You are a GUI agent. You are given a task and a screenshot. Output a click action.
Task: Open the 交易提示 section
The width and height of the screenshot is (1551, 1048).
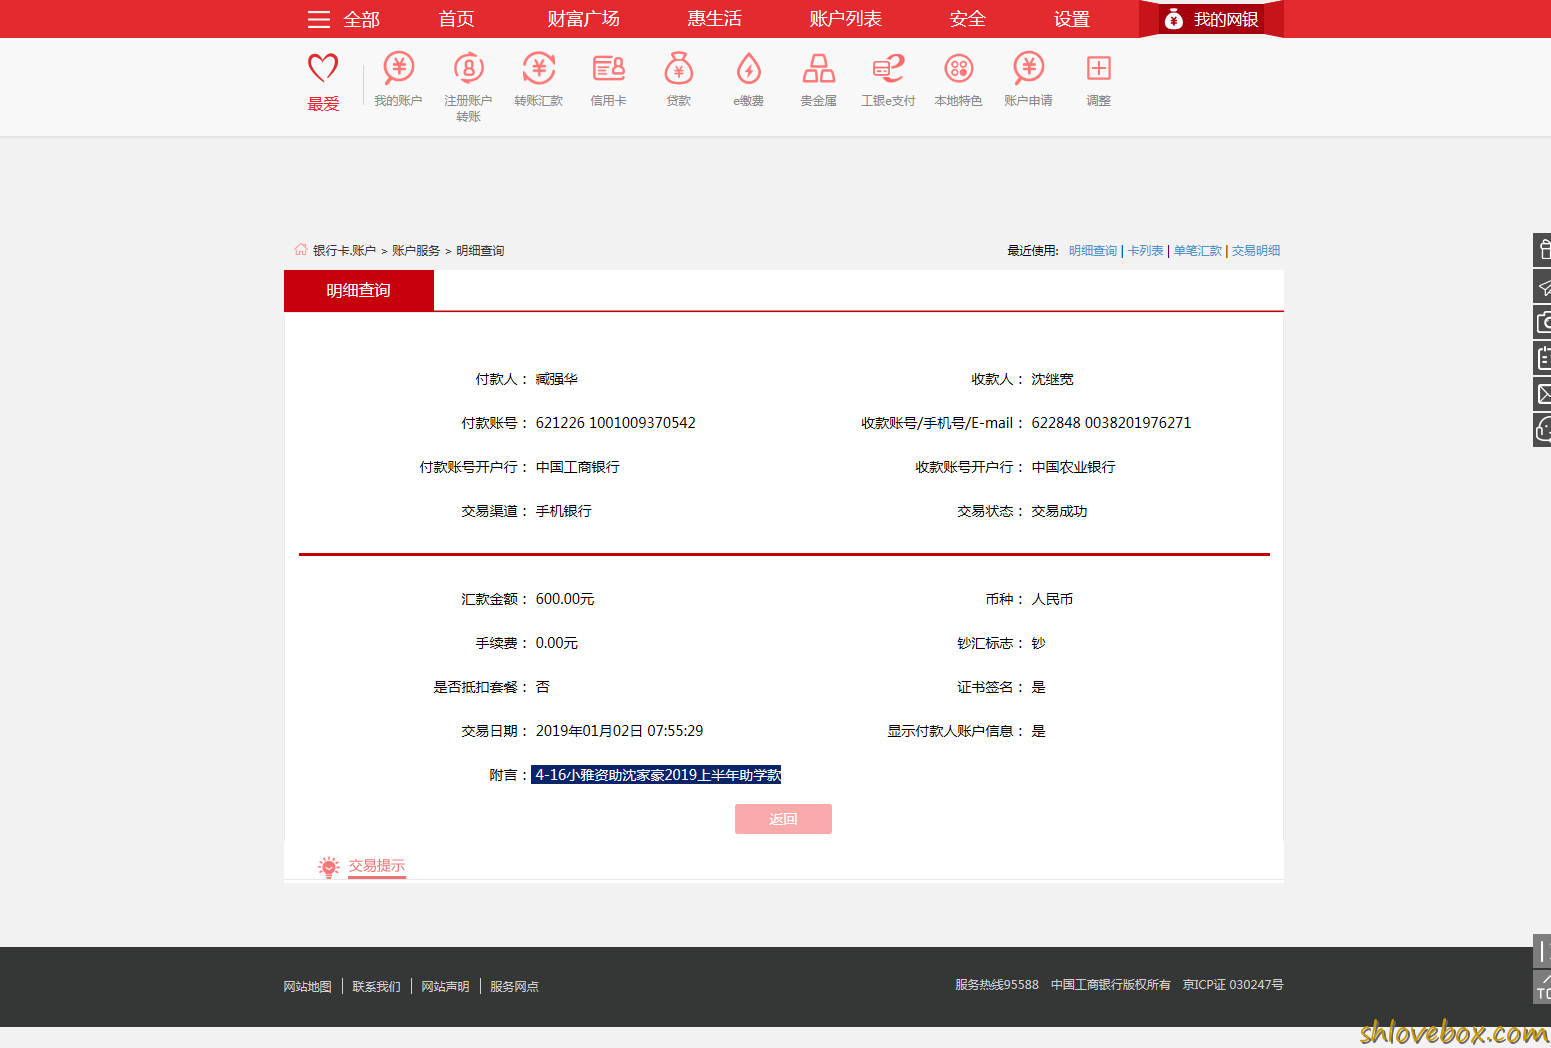(376, 866)
